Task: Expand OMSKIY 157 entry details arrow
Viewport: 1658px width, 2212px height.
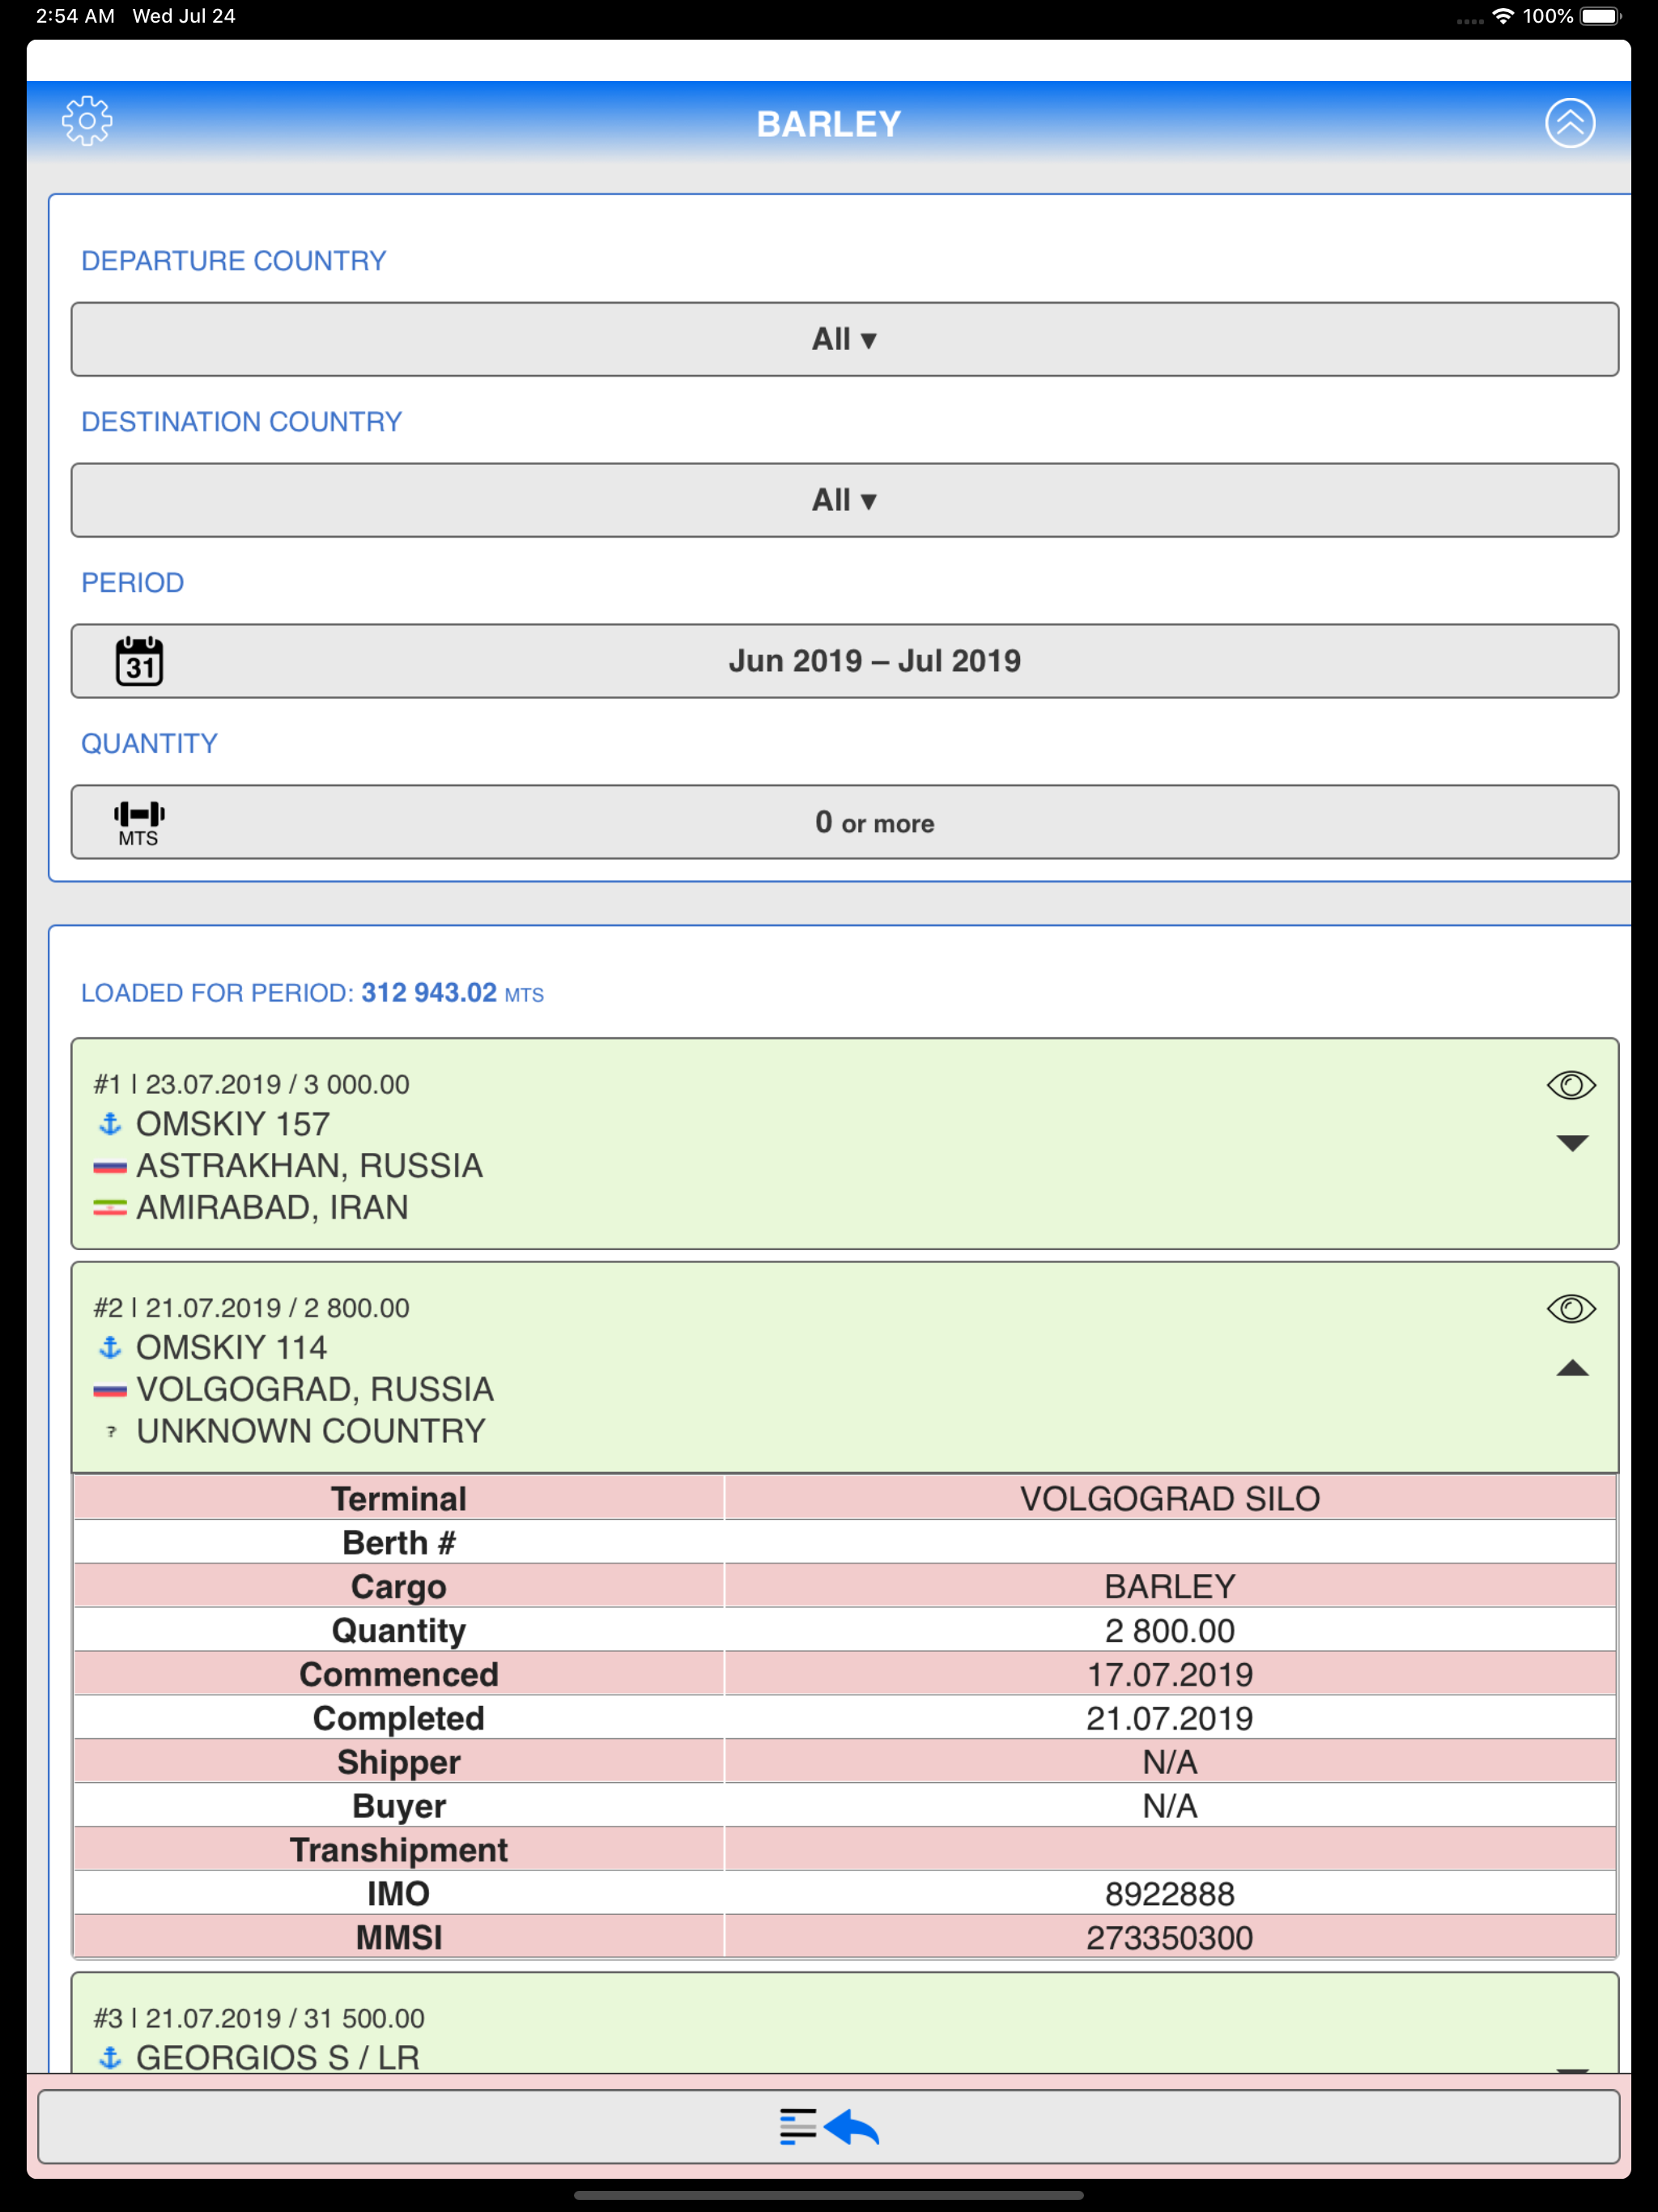Action: tap(1572, 1143)
